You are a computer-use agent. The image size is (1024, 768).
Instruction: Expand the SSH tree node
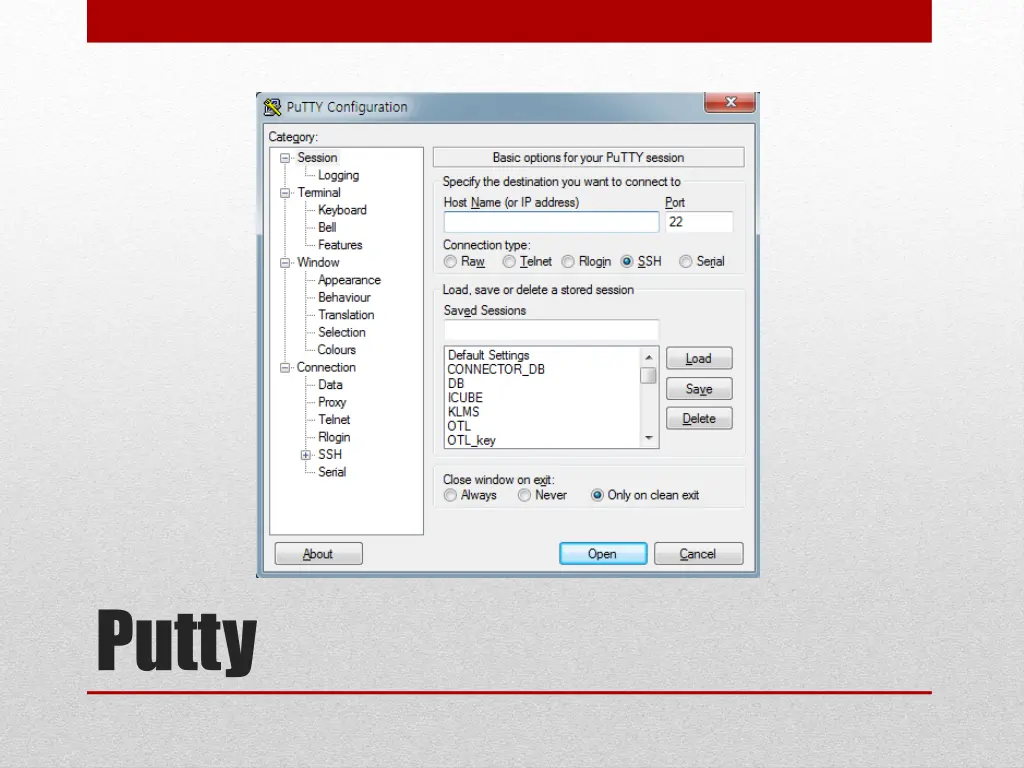pos(306,455)
